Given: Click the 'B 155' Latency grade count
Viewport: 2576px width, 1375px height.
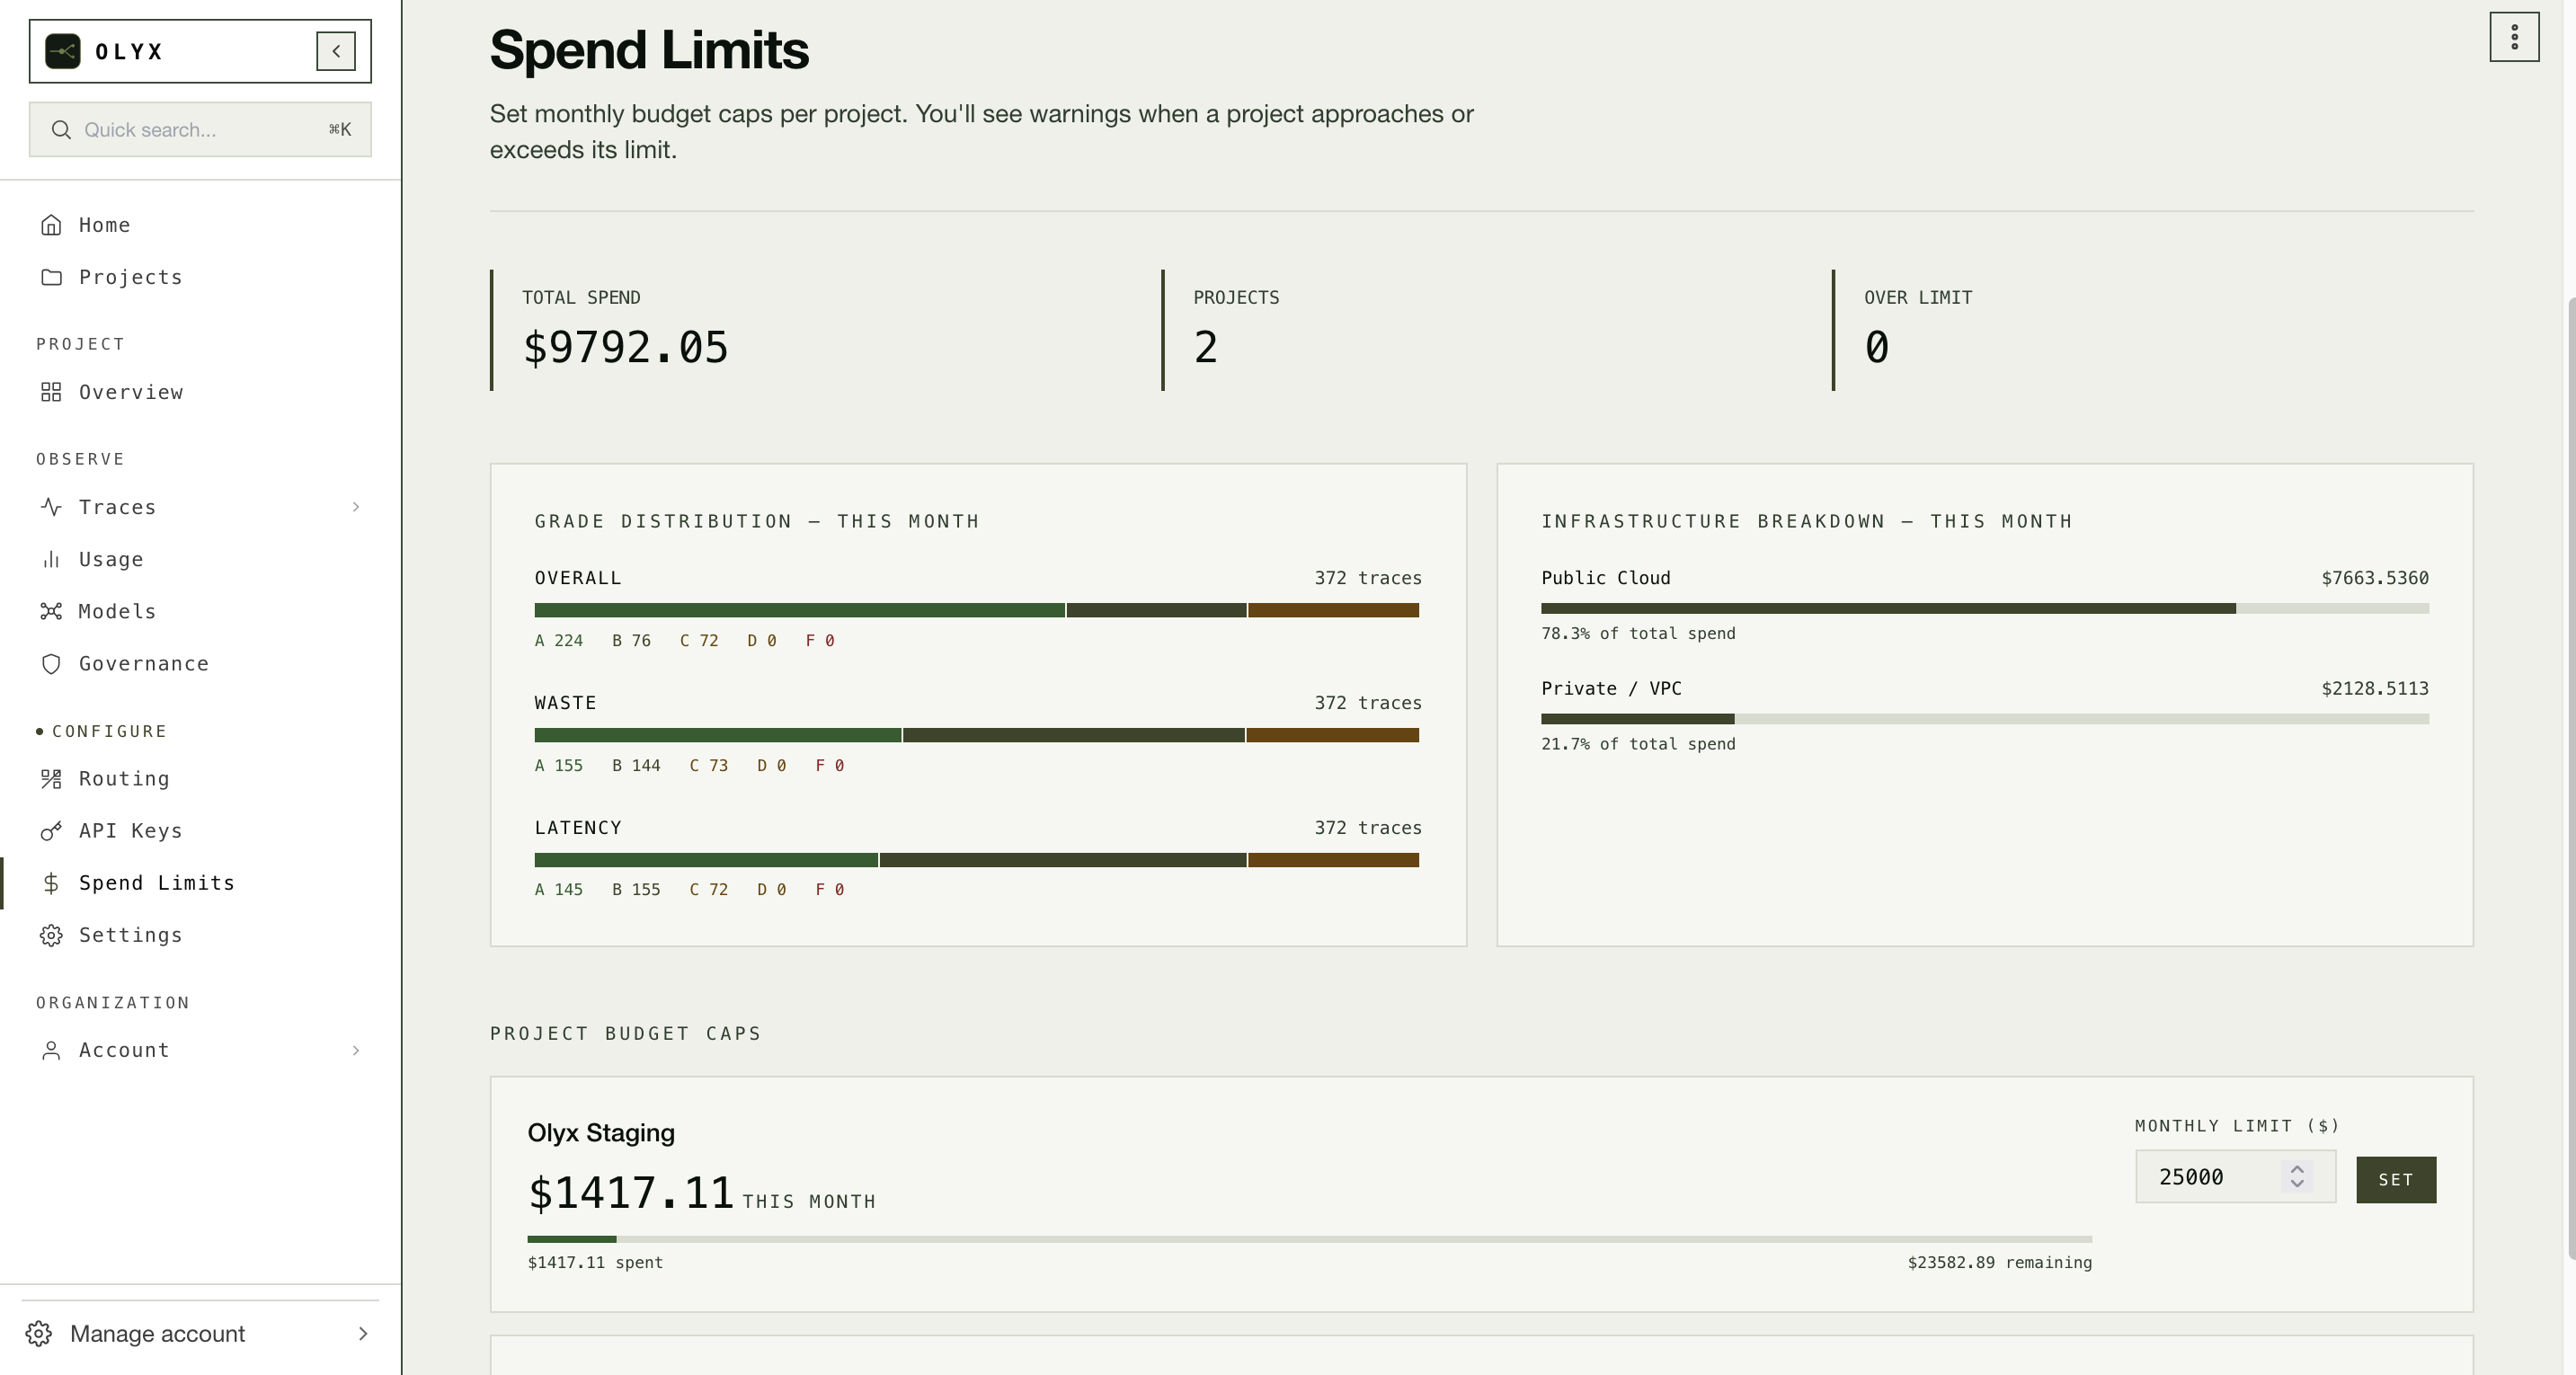Looking at the screenshot, I should click(636, 890).
